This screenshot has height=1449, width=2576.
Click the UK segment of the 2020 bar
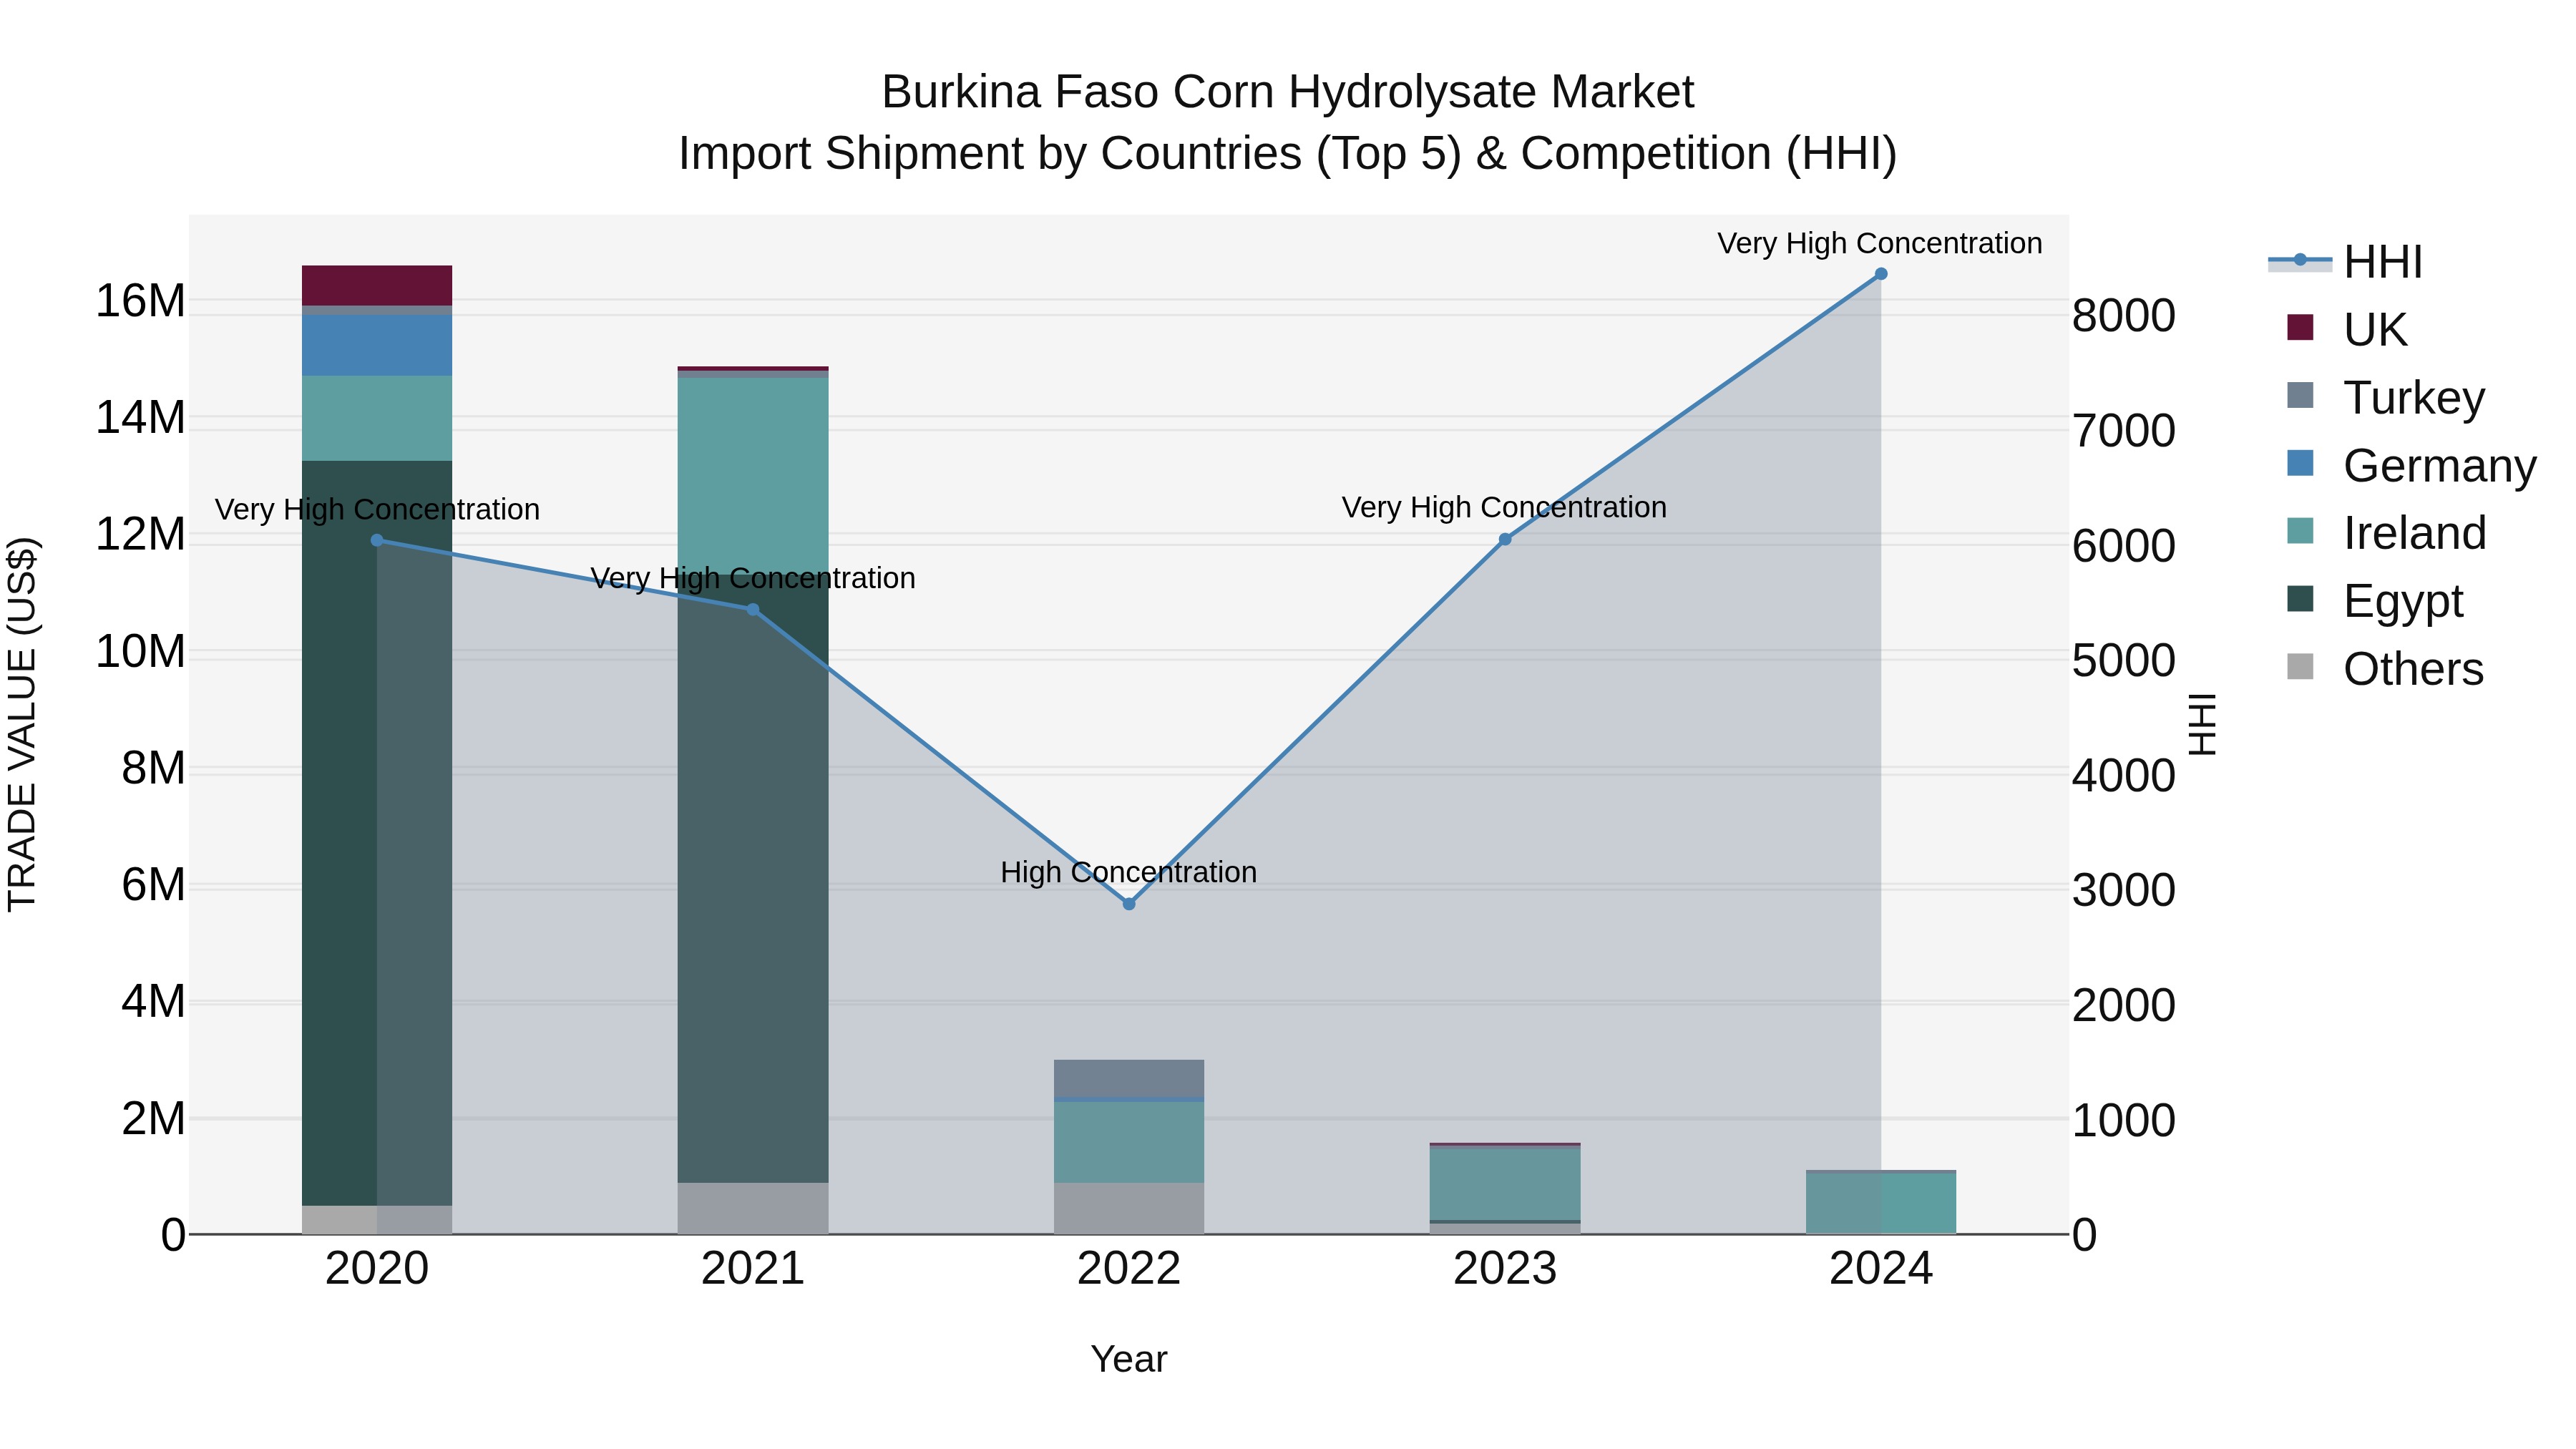tap(377, 285)
